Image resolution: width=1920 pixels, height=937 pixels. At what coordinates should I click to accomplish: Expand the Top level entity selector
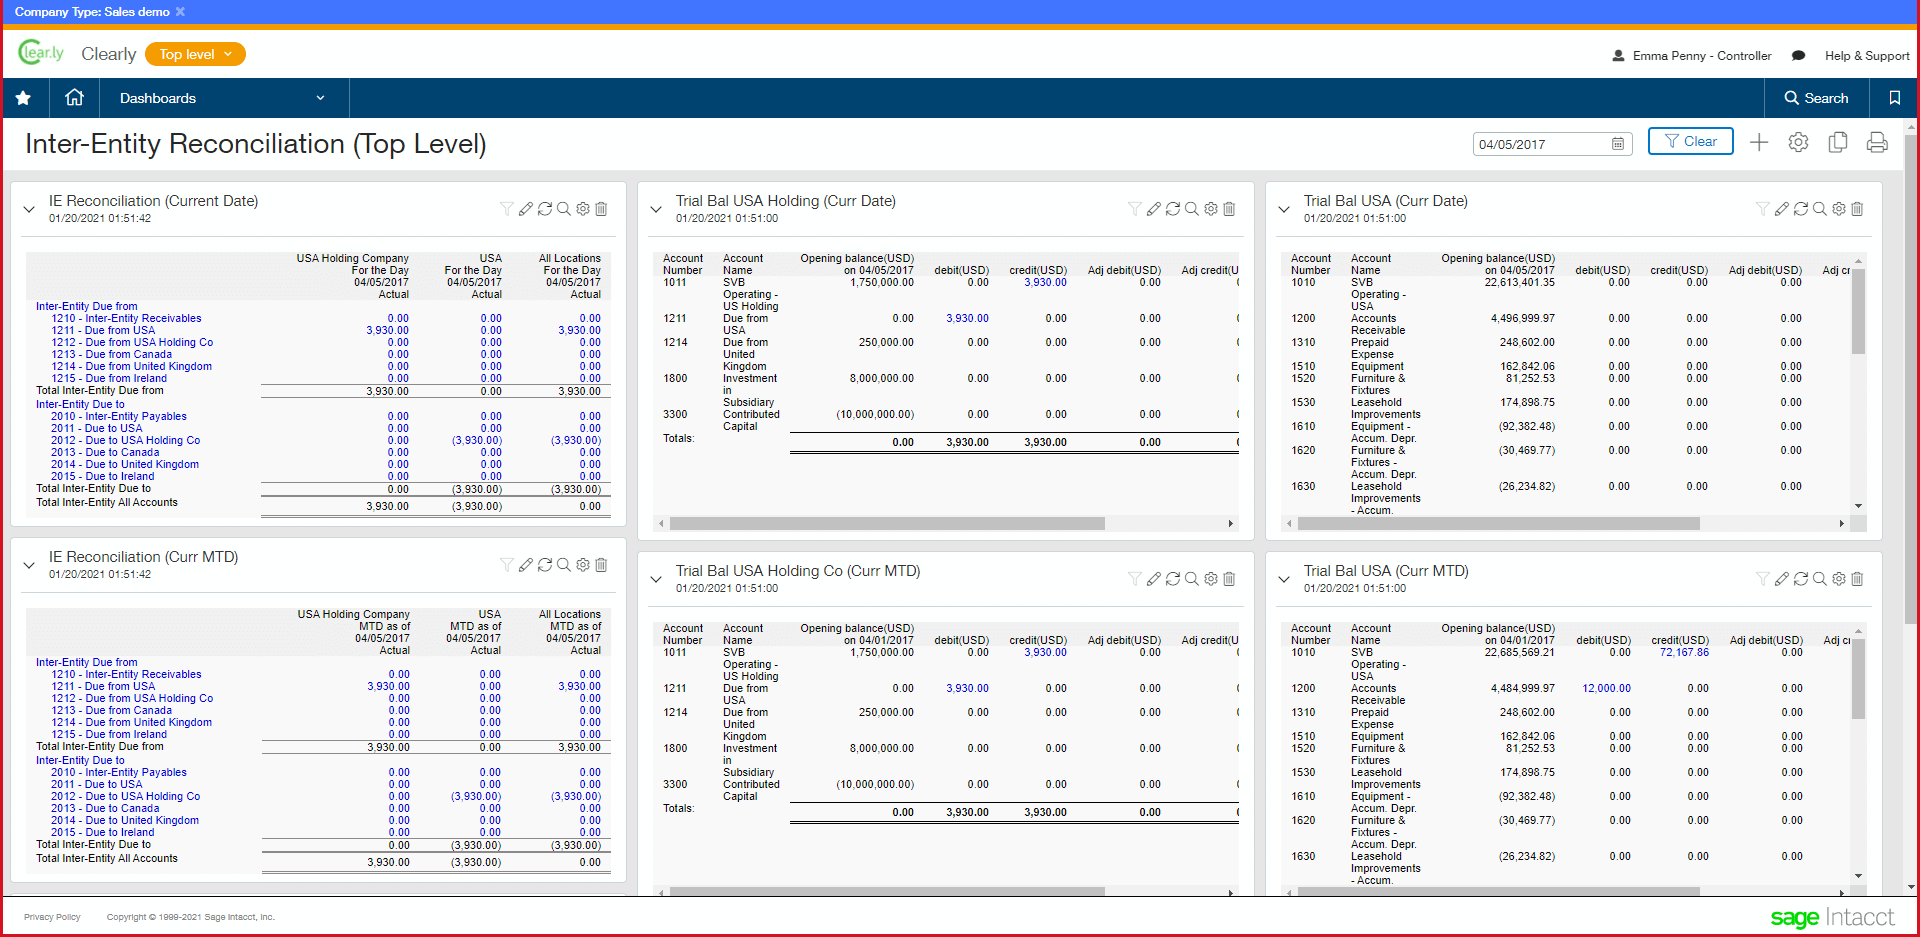coord(195,54)
